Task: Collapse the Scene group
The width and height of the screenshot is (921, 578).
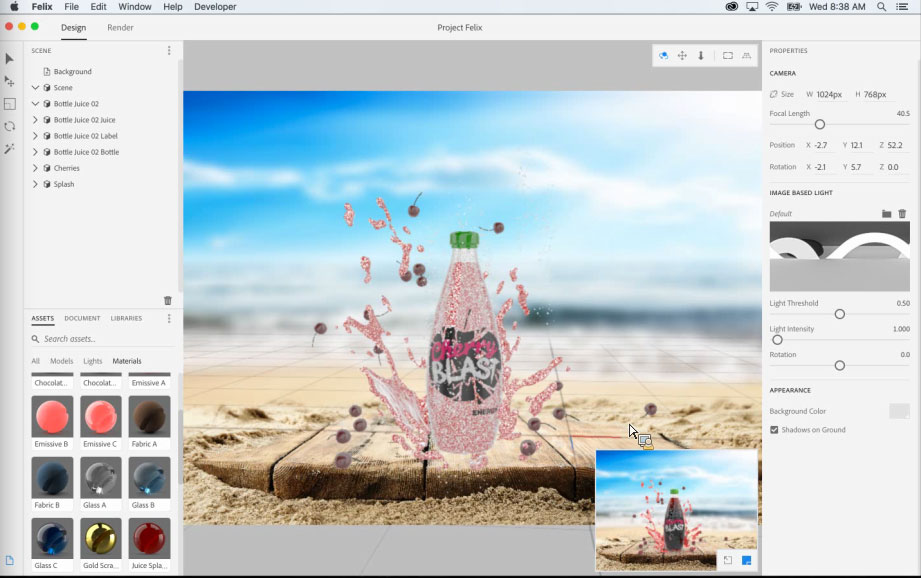Action: coord(35,88)
